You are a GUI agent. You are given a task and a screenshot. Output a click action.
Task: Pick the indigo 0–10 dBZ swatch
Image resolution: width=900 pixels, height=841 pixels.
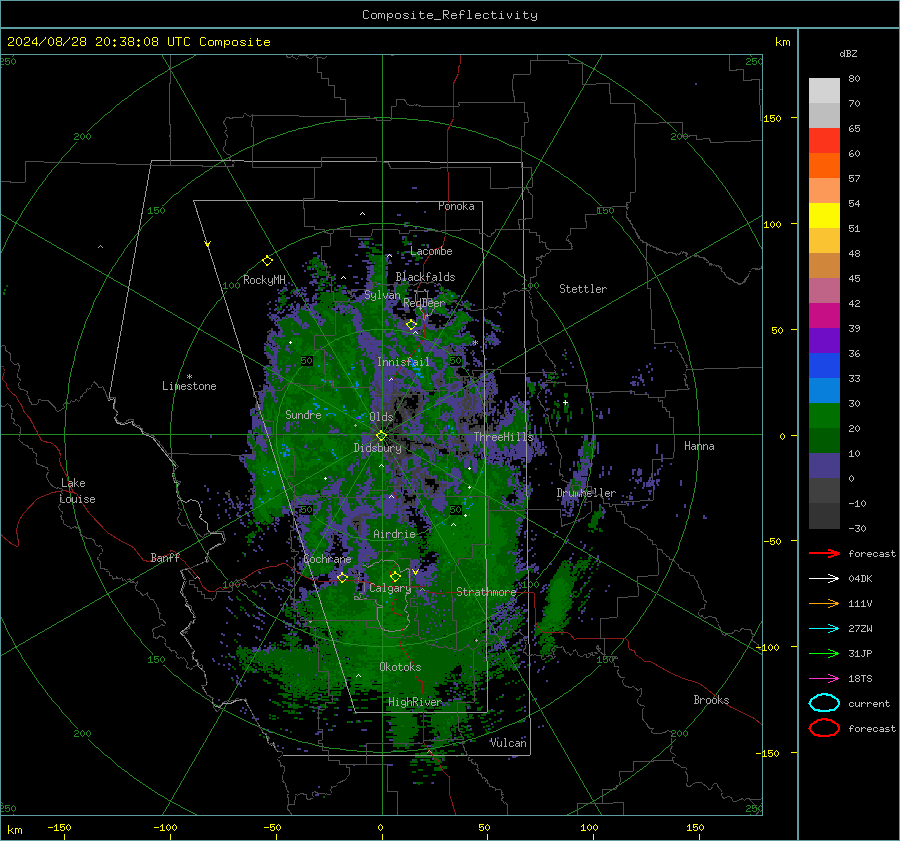coord(824,466)
